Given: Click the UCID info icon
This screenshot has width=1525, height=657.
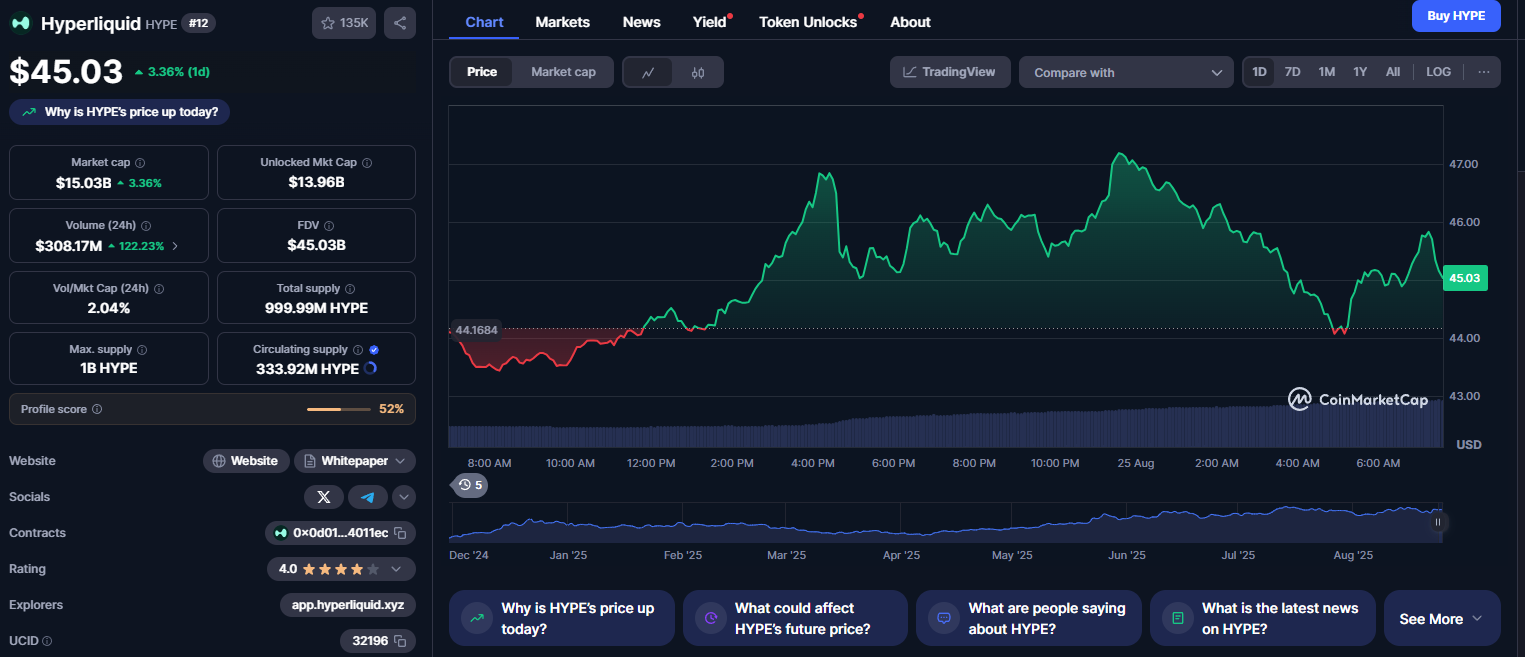Looking at the screenshot, I should [x=47, y=641].
